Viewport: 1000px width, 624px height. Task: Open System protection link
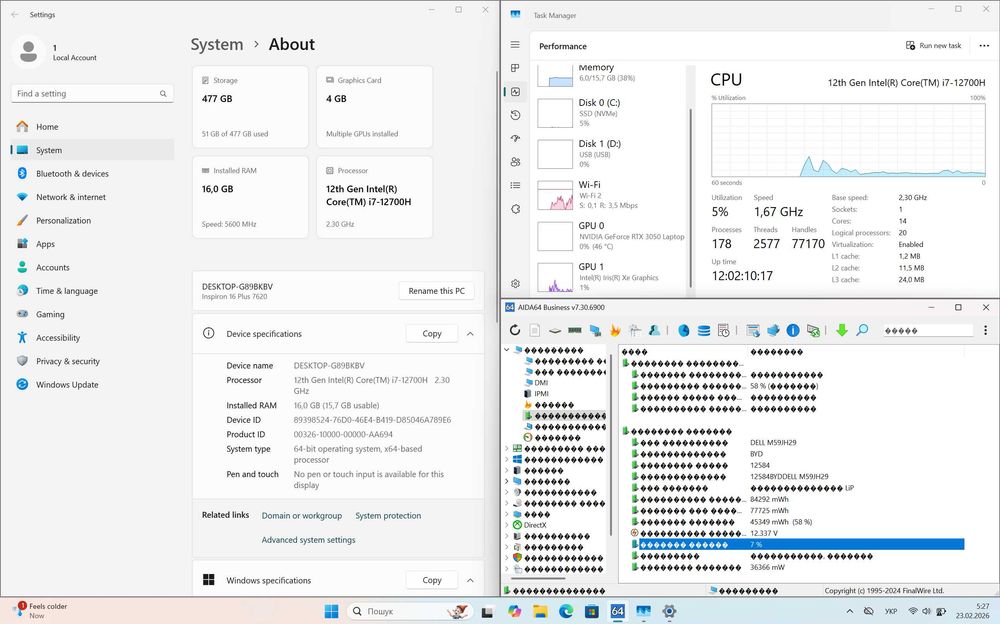point(388,516)
